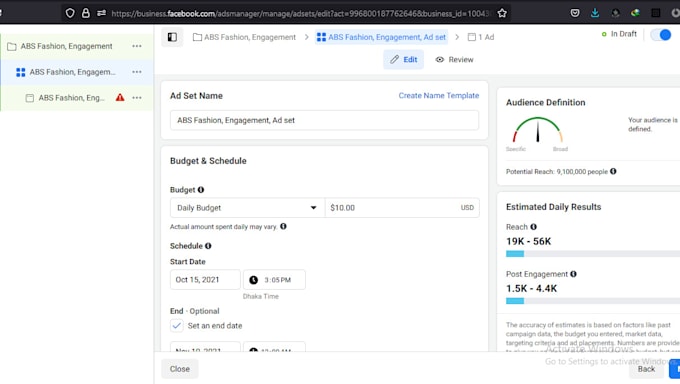Click the In Draft status label

(x=624, y=34)
